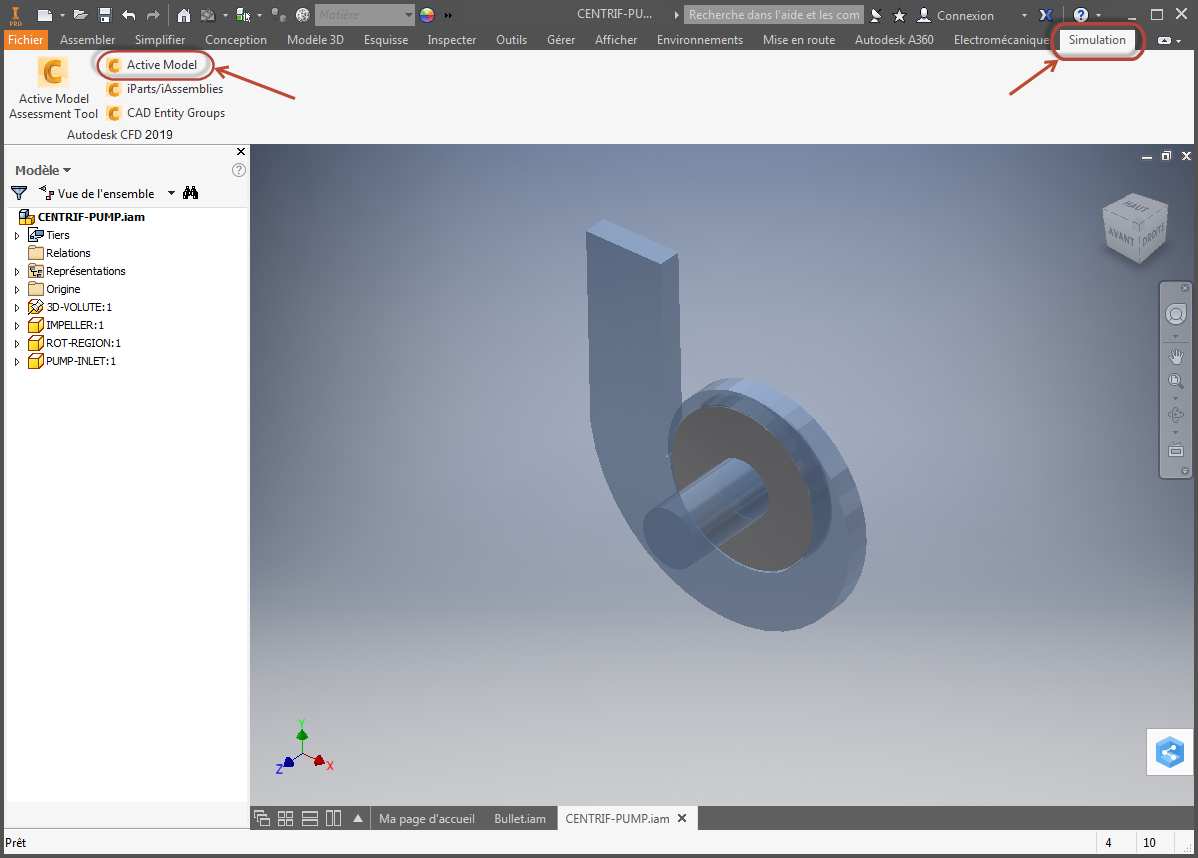Click the grayed material link icon
This screenshot has width=1198, height=858.
click(279, 15)
